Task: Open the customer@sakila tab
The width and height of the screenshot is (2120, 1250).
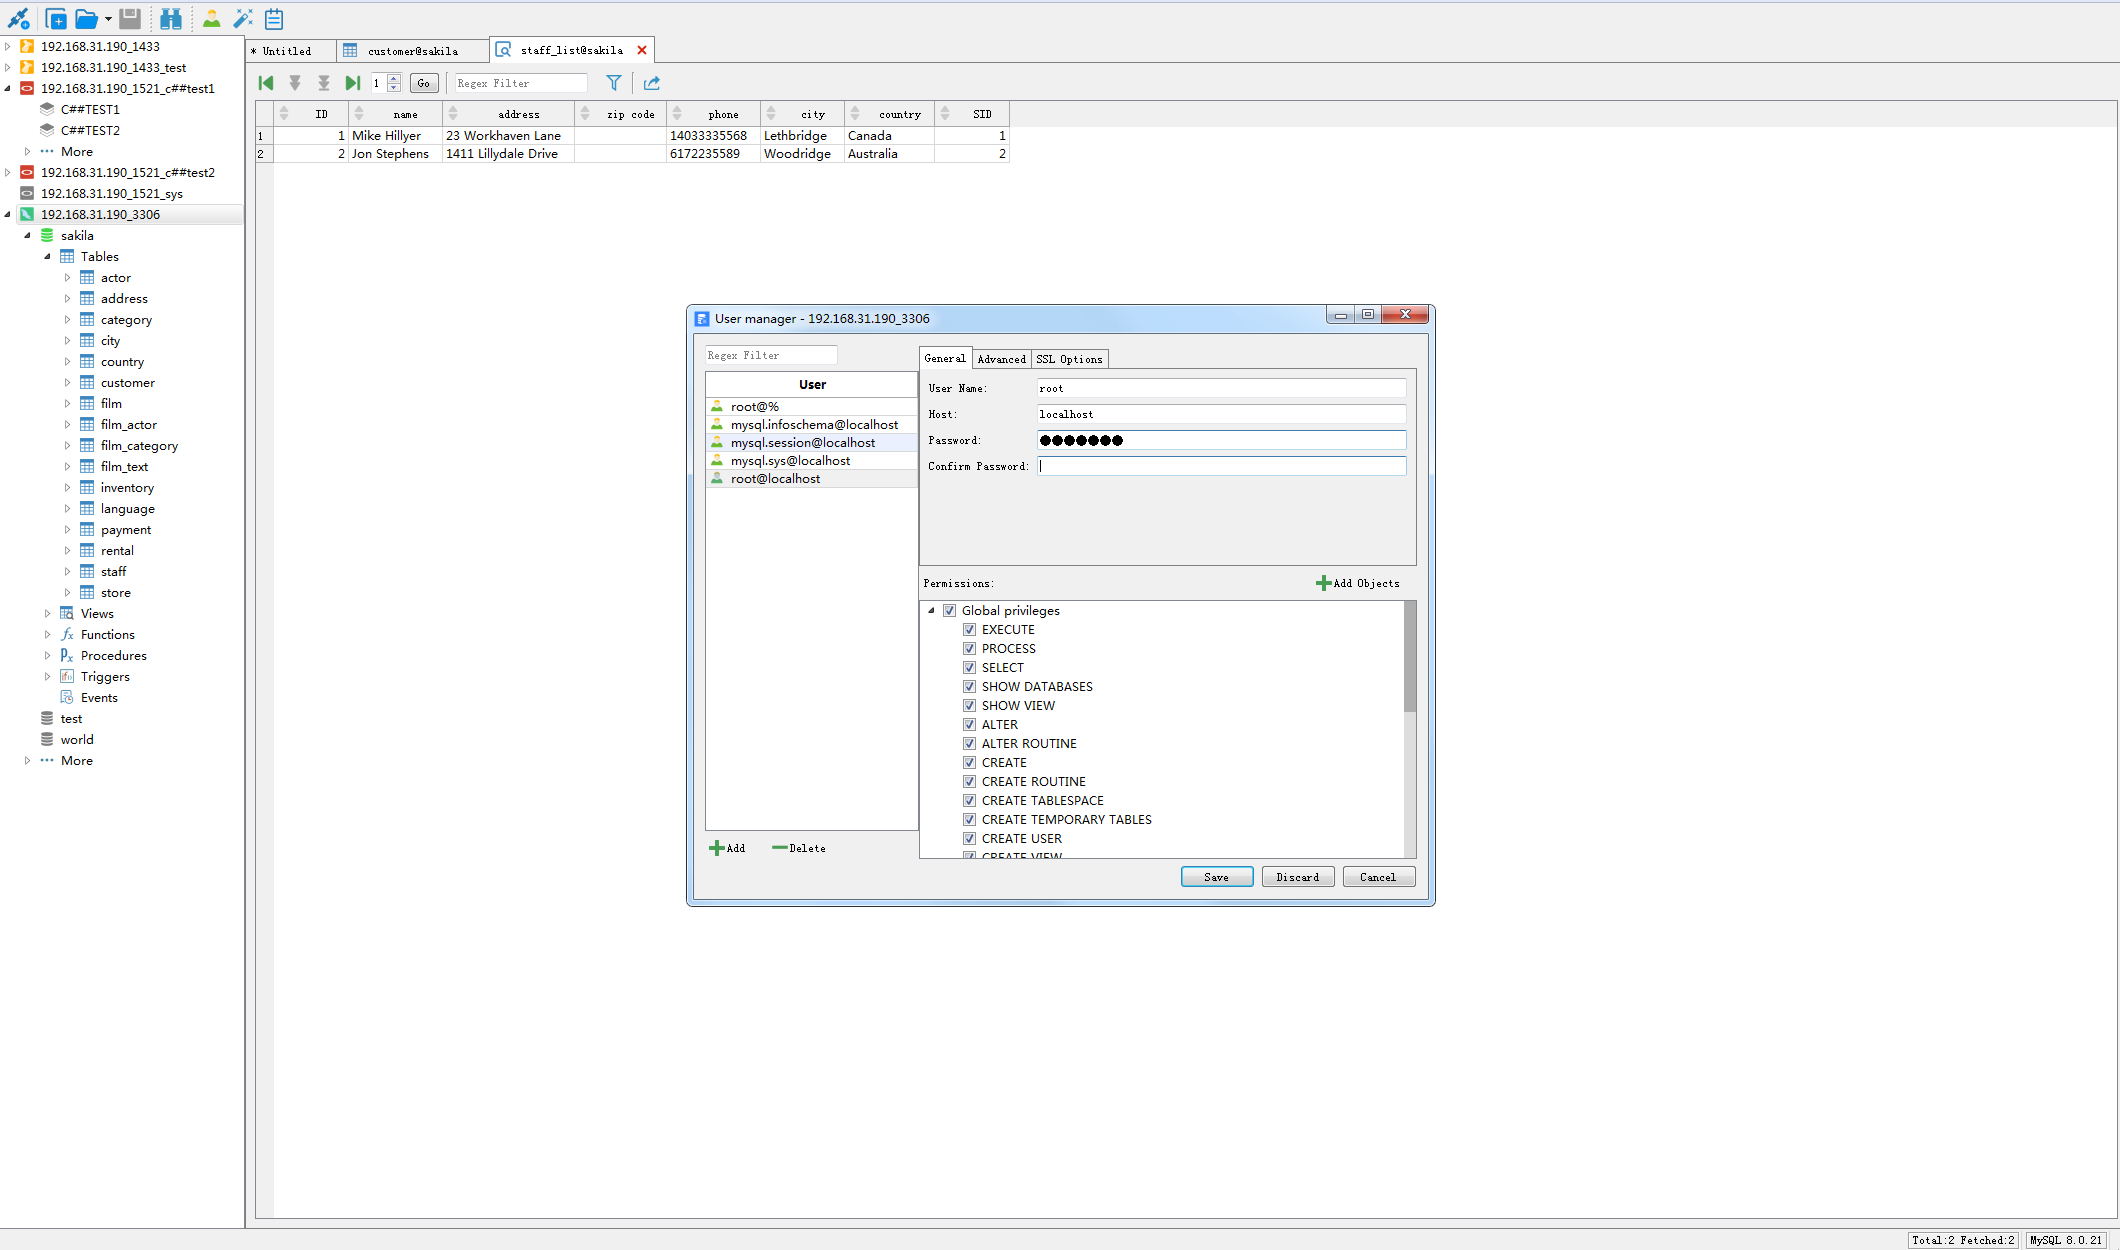Action: pyautogui.click(x=412, y=51)
